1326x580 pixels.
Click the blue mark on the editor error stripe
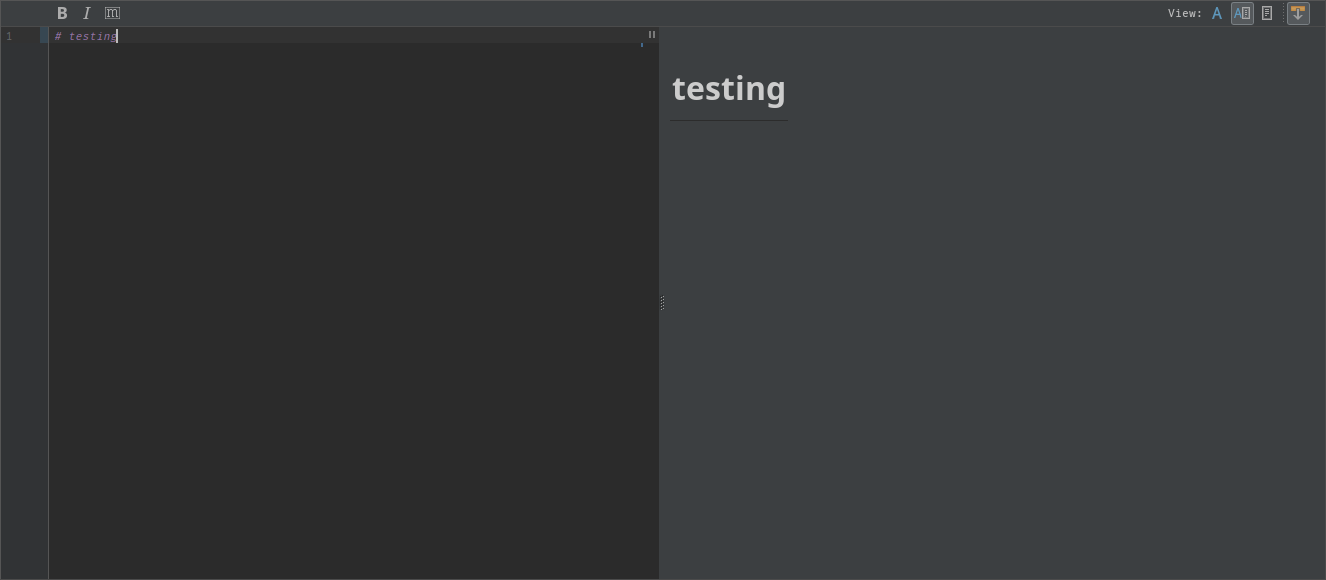[642, 46]
